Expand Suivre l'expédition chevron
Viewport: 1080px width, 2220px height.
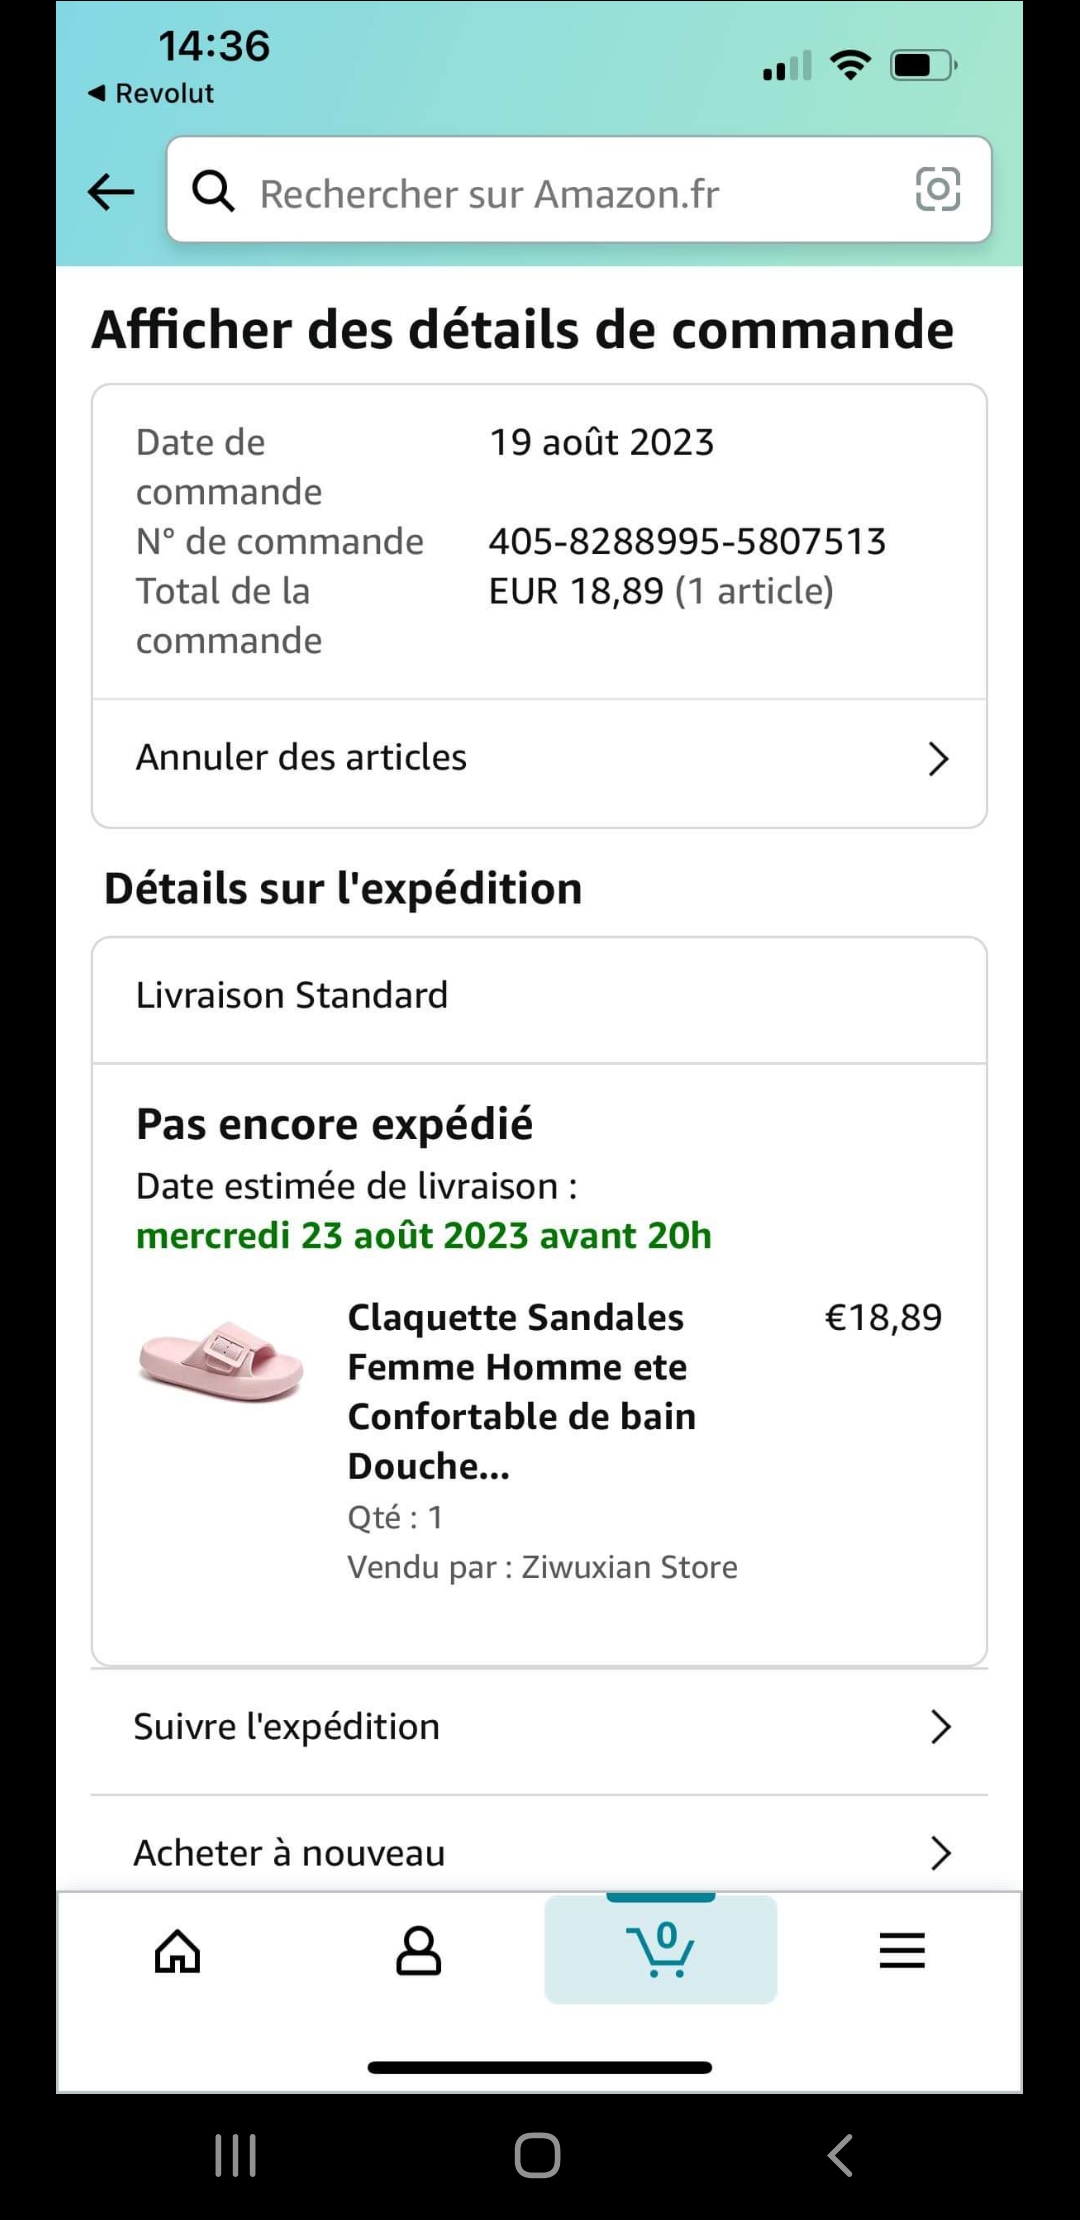940,1727
